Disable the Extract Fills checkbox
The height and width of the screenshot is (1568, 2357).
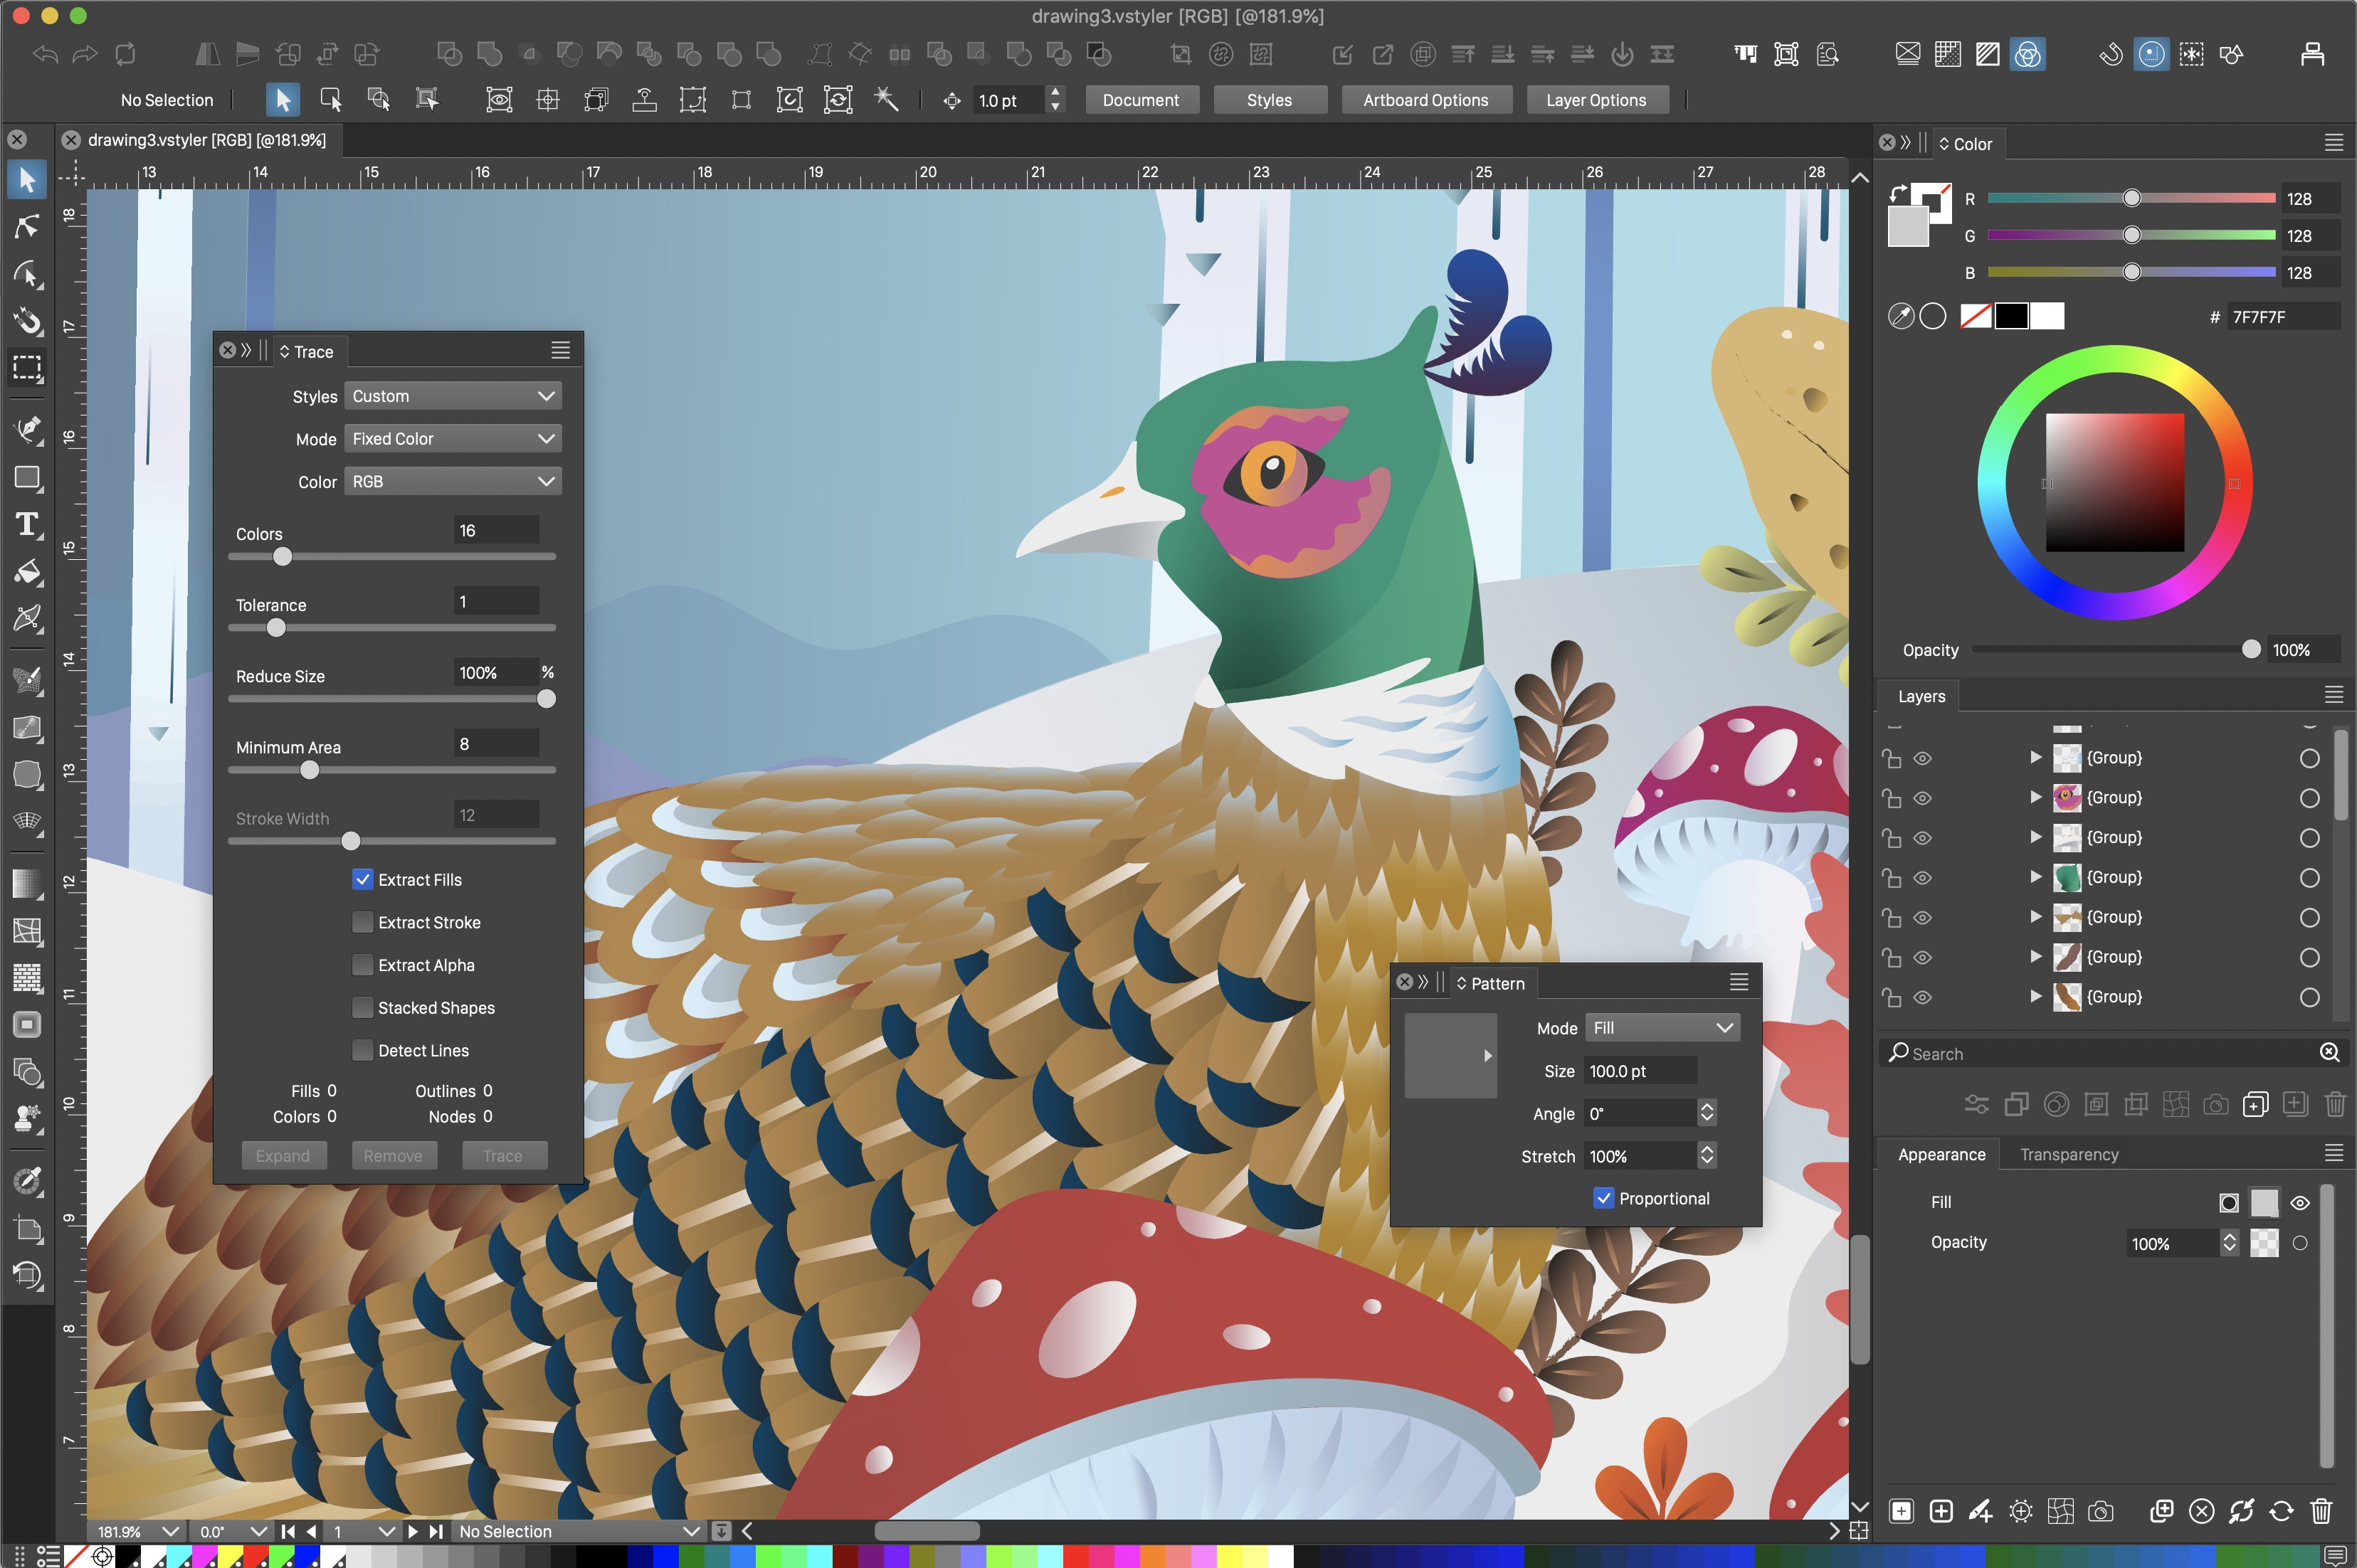pyautogui.click(x=363, y=879)
